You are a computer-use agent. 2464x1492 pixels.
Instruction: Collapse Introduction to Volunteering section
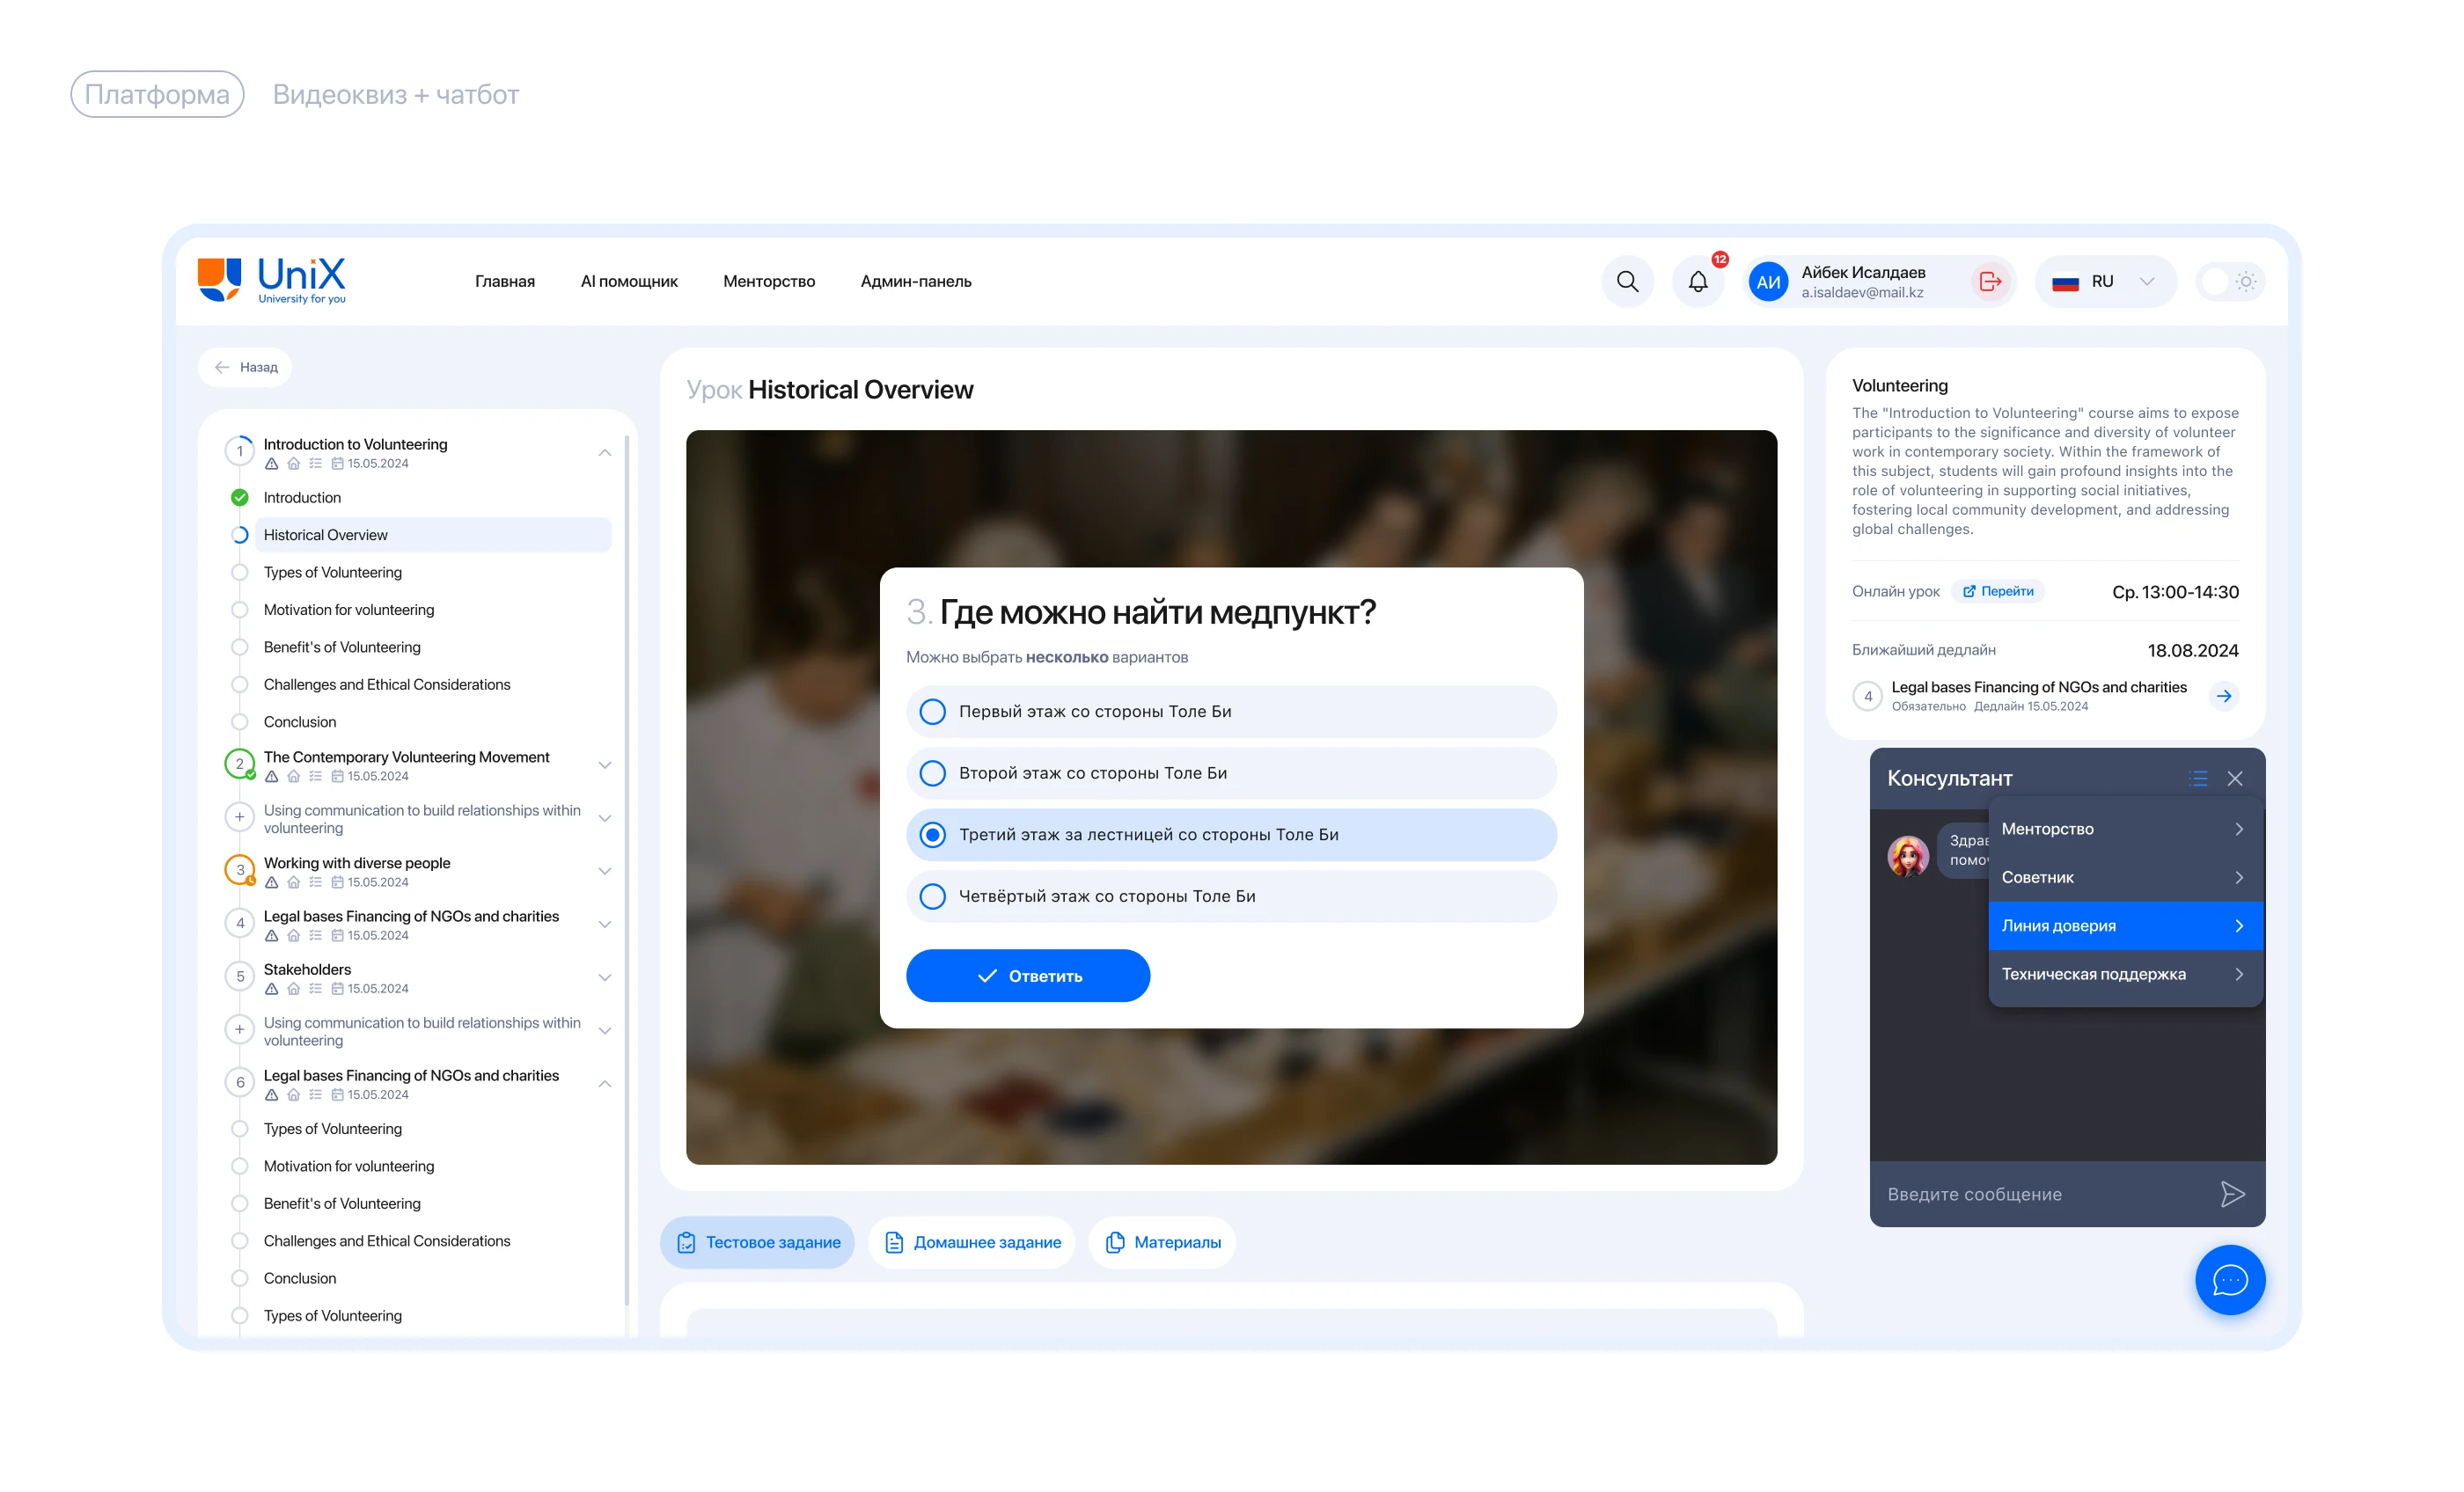(605, 453)
